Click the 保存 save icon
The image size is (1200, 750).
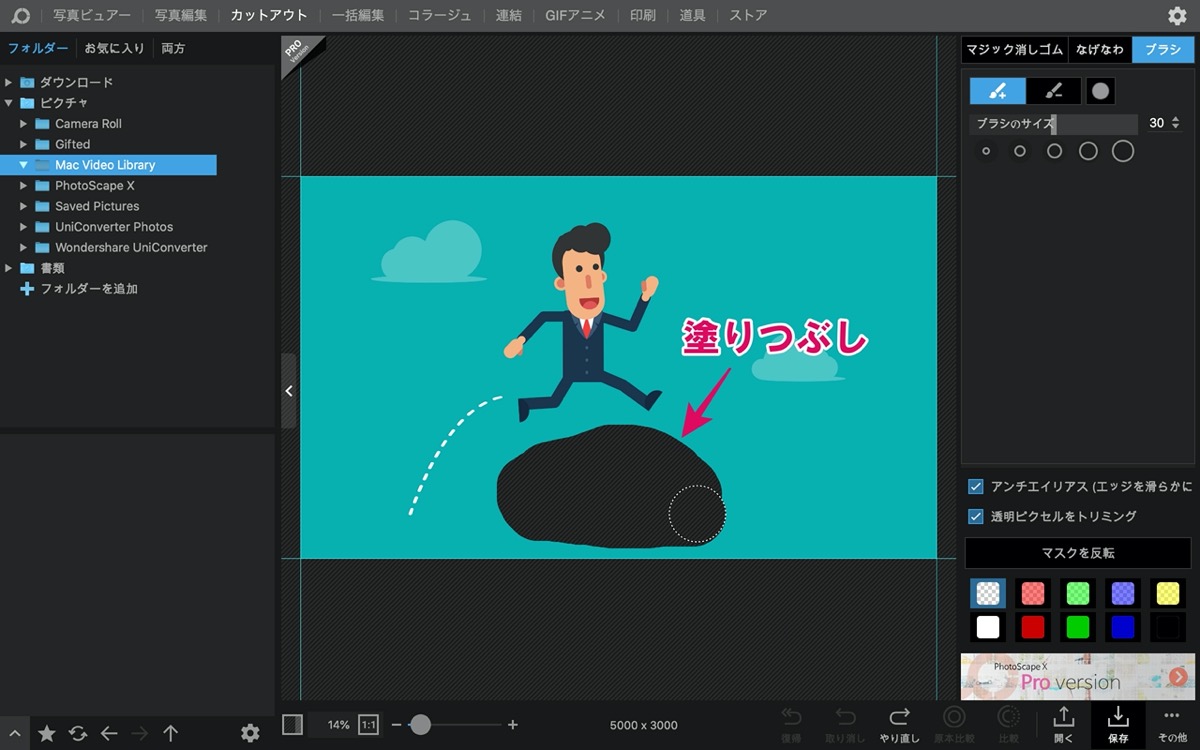click(x=1118, y=724)
